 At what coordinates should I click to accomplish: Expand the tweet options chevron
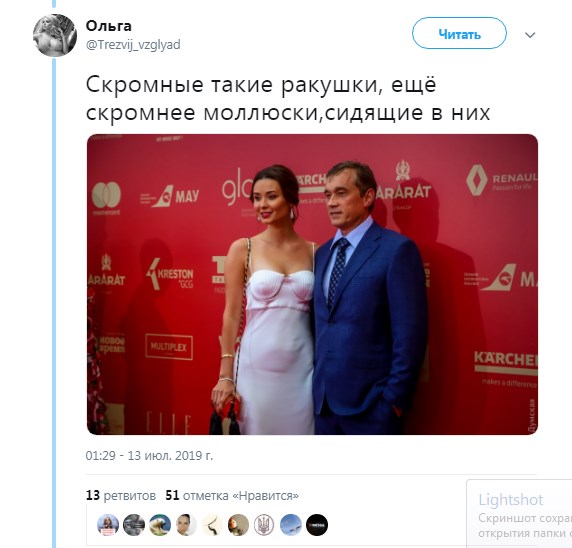530,35
